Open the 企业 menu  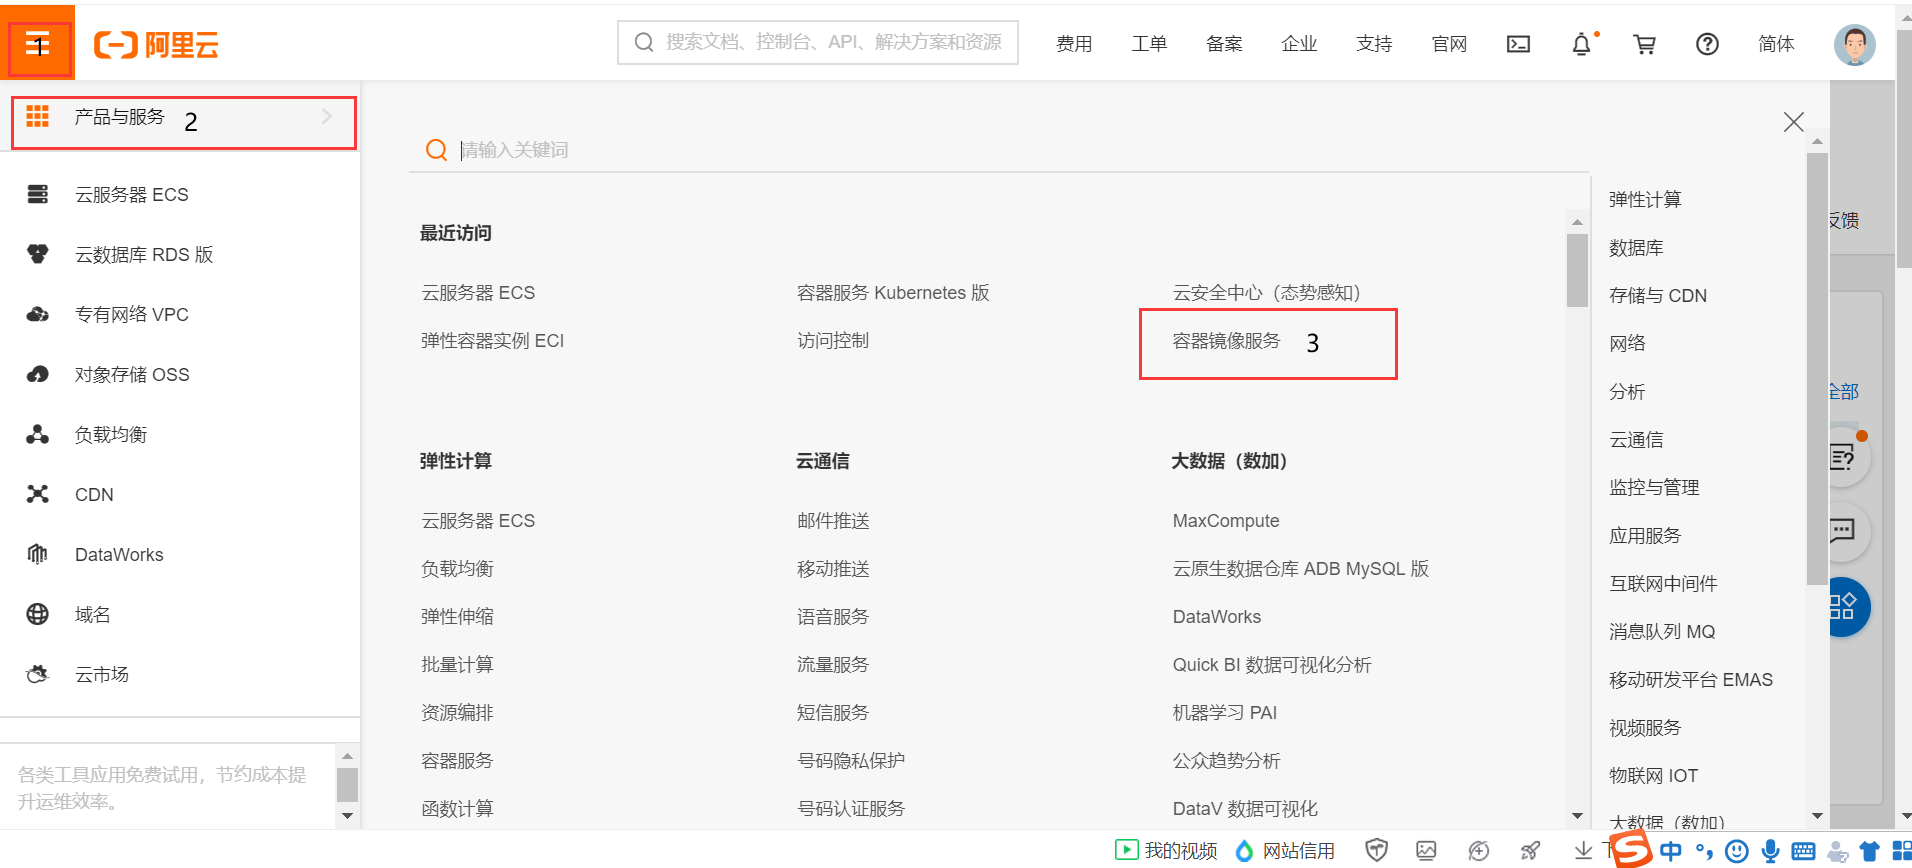(1299, 43)
